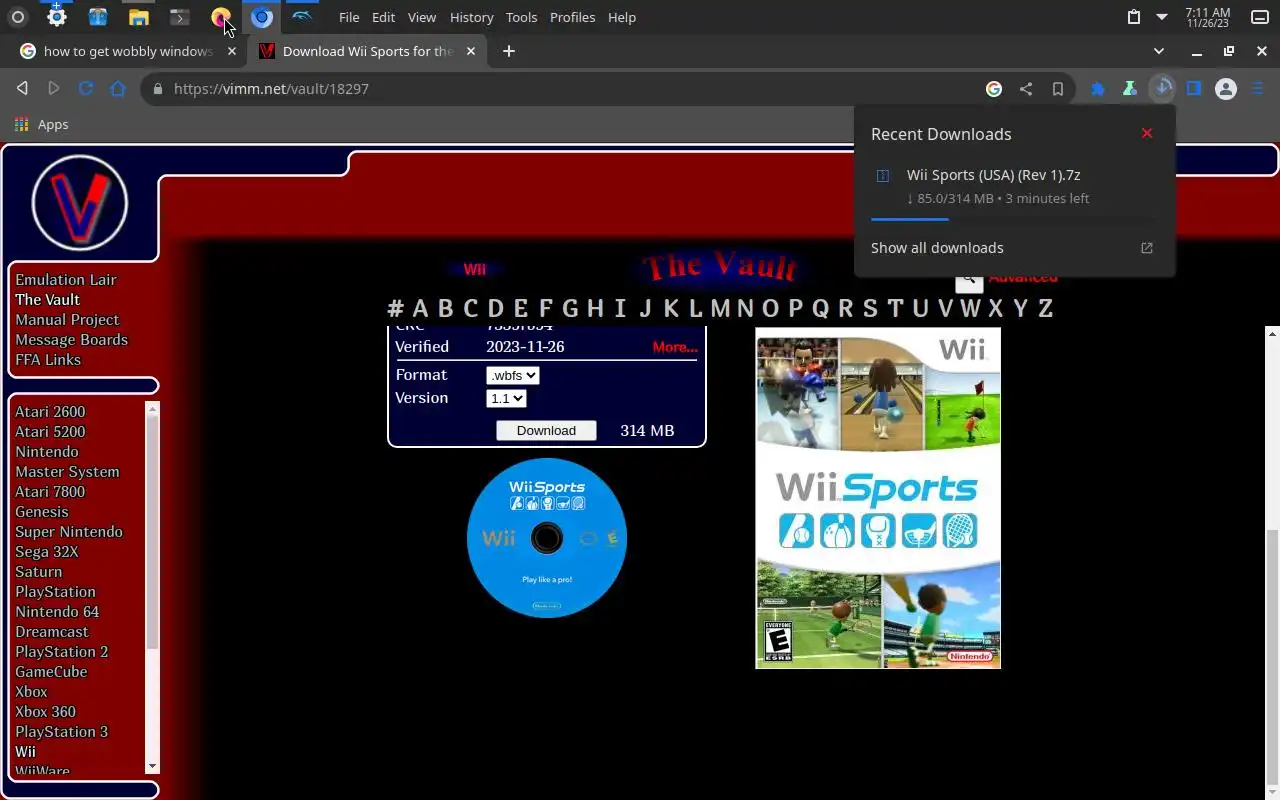Click the More... link
Image resolution: width=1280 pixels, height=800 pixels.
pos(675,347)
